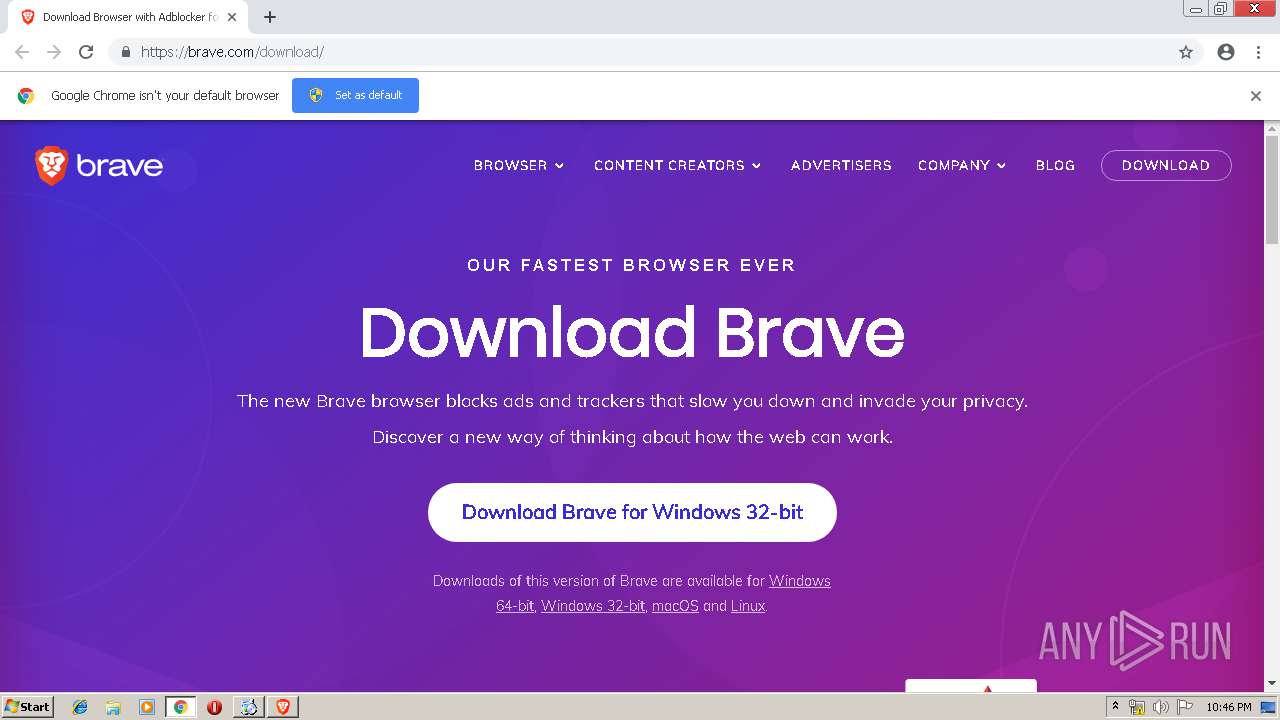This screenshot has width=1280, height=720.
Task: Open the BLOG page
Action: coord(1055,165)
